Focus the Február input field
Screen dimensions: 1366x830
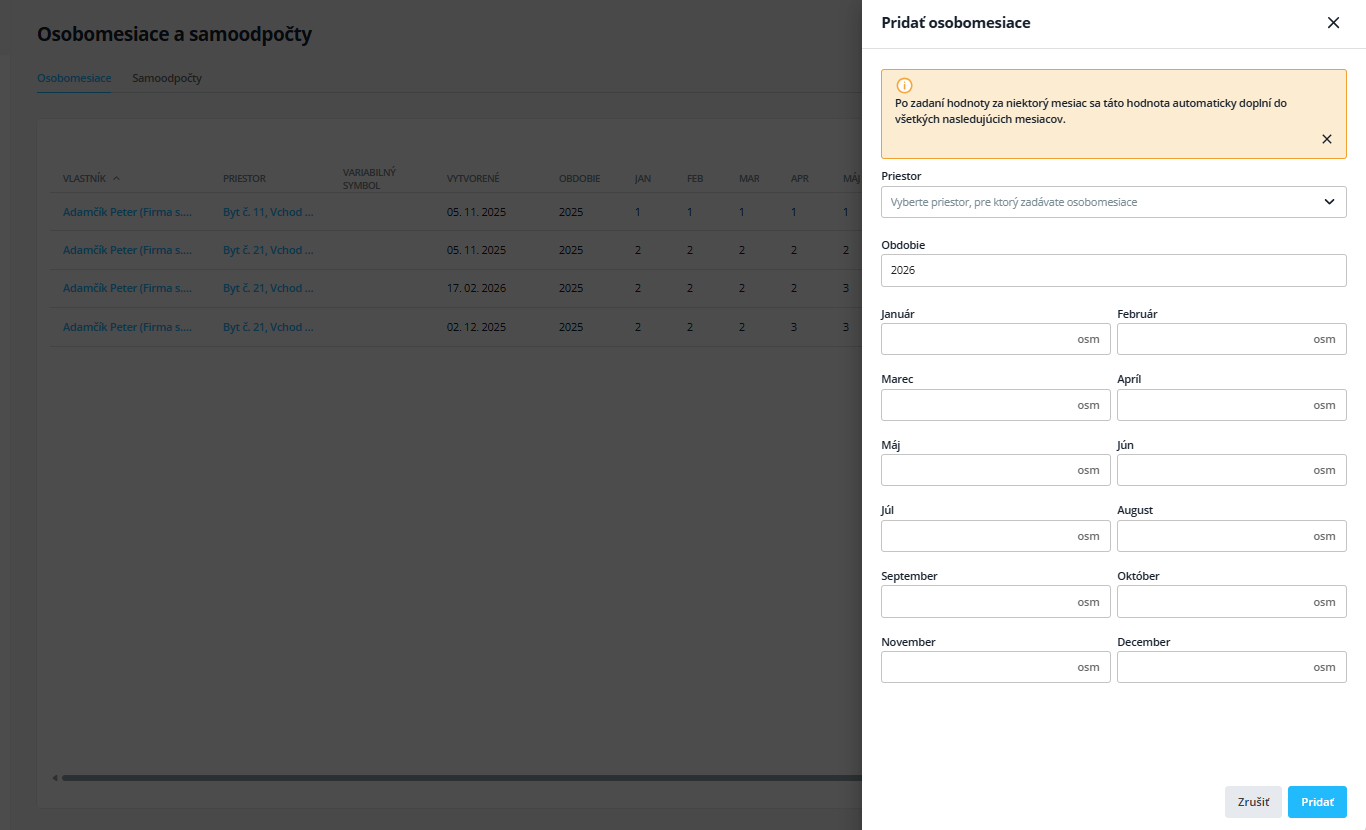point(1232,339)
